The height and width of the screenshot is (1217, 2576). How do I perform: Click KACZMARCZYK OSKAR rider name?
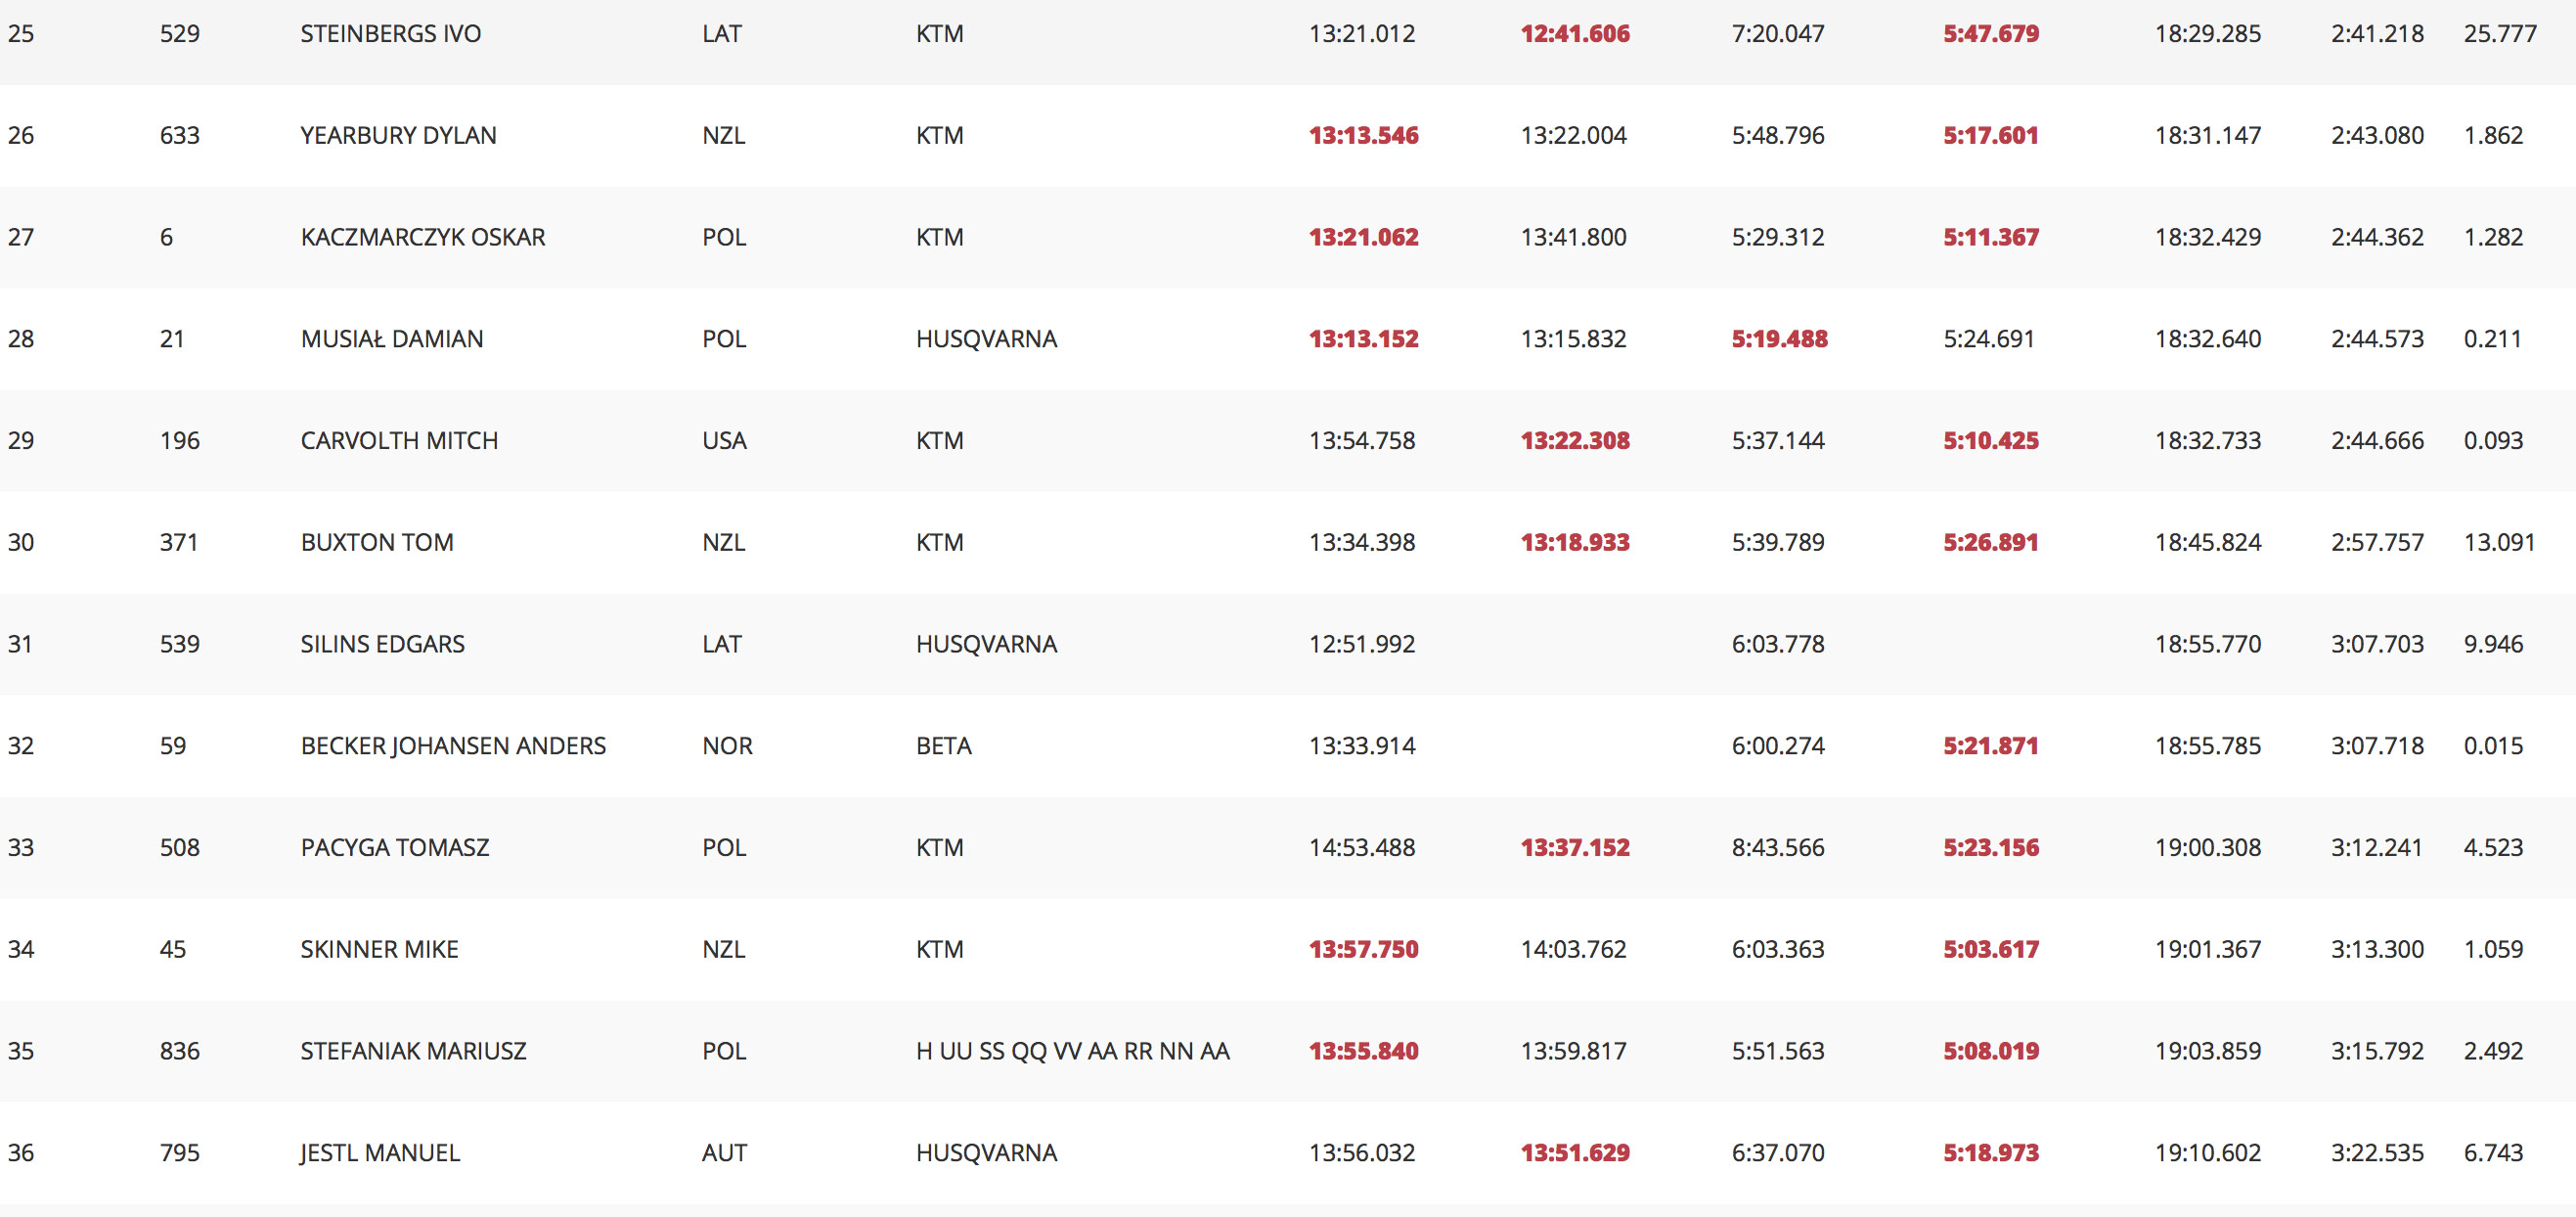[x=423, y=238]
